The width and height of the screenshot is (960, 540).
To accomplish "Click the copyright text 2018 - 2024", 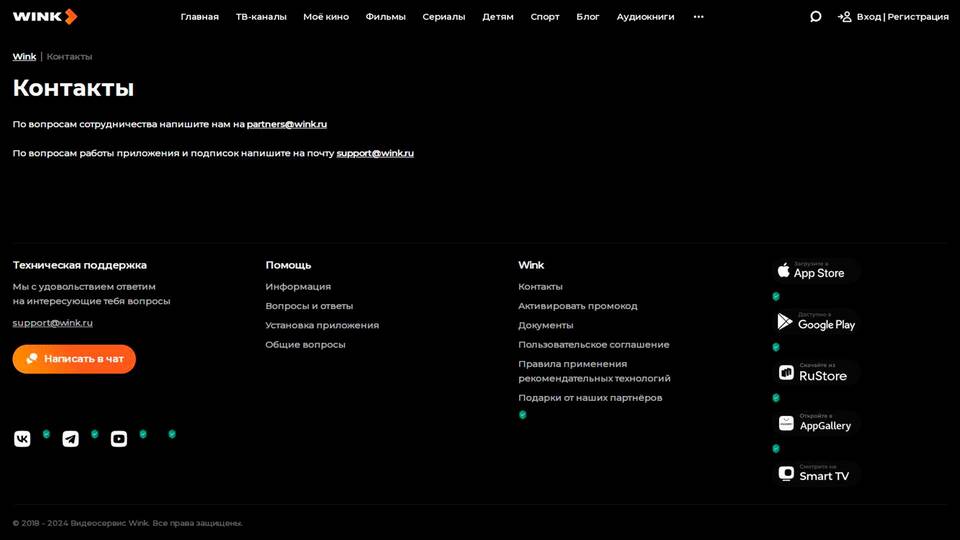I will click(127, 523).
